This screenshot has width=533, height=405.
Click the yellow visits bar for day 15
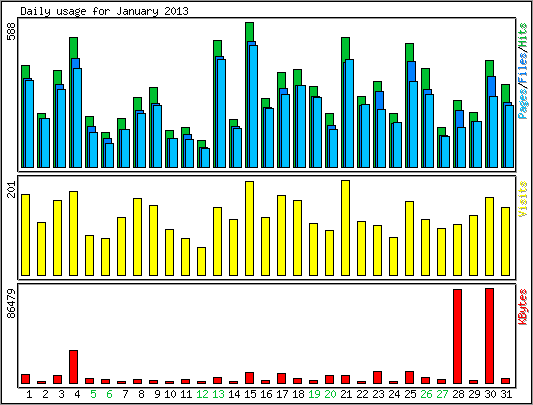click(x=250, y=229)
